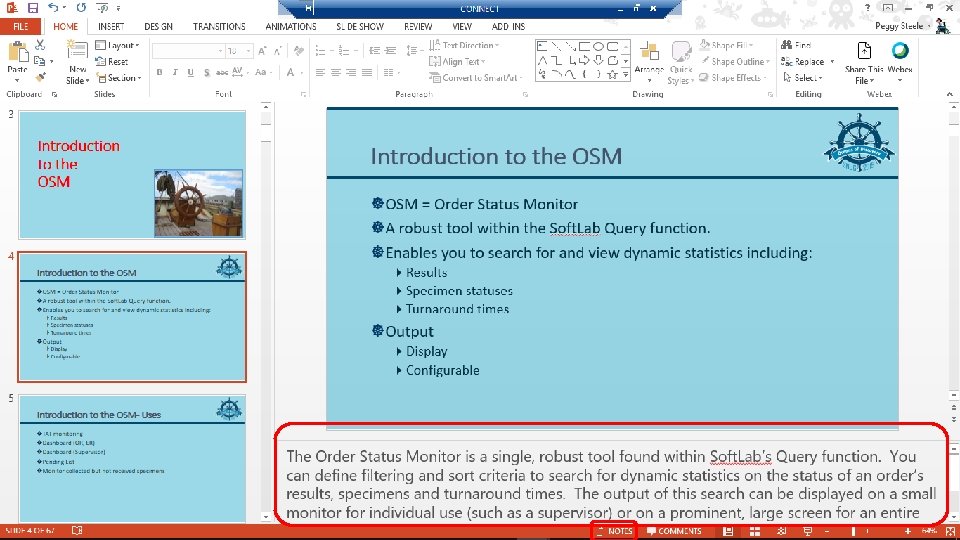Open the Font dialog launcher
960x540 pixels.
pyautogui.click(x=303, y=94)
